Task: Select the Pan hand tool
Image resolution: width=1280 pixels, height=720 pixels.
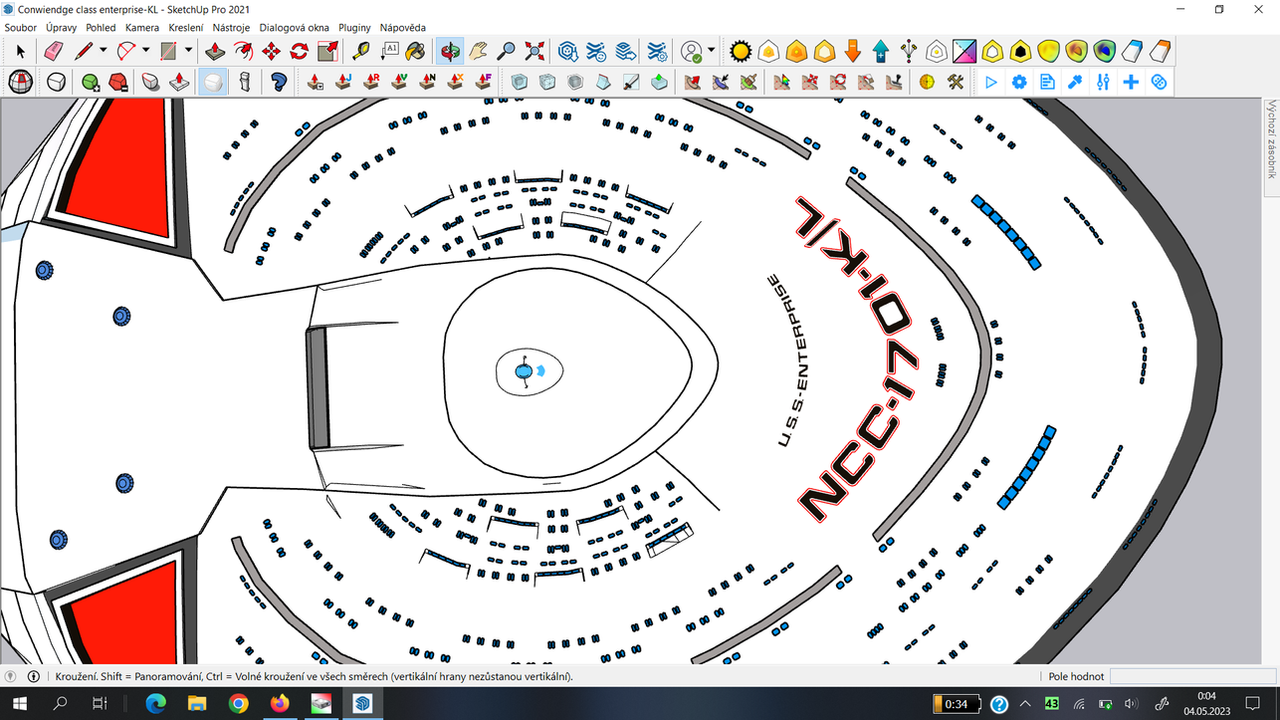Action: [479, 51]
